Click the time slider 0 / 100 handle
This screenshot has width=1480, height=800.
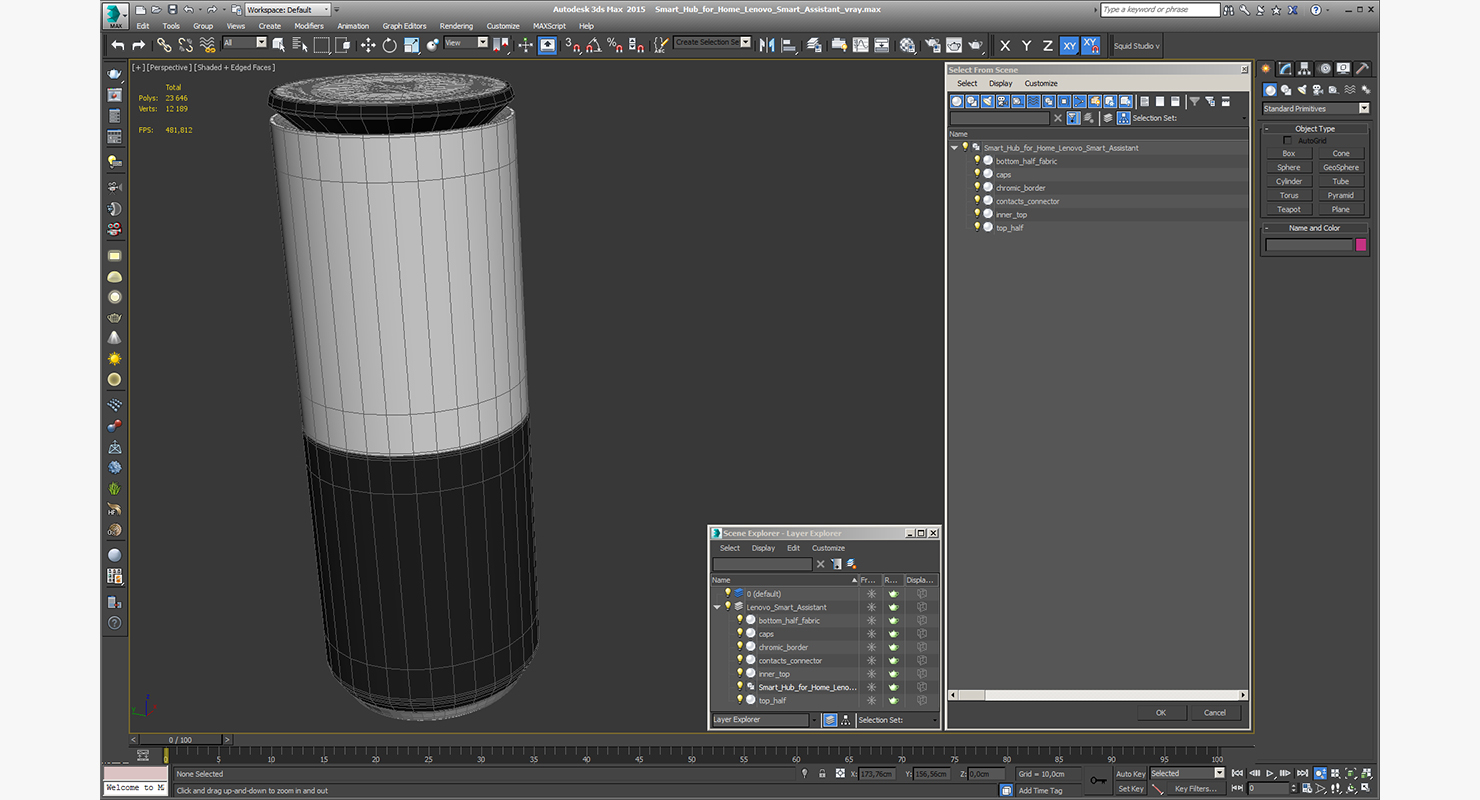tap(180, 740)
